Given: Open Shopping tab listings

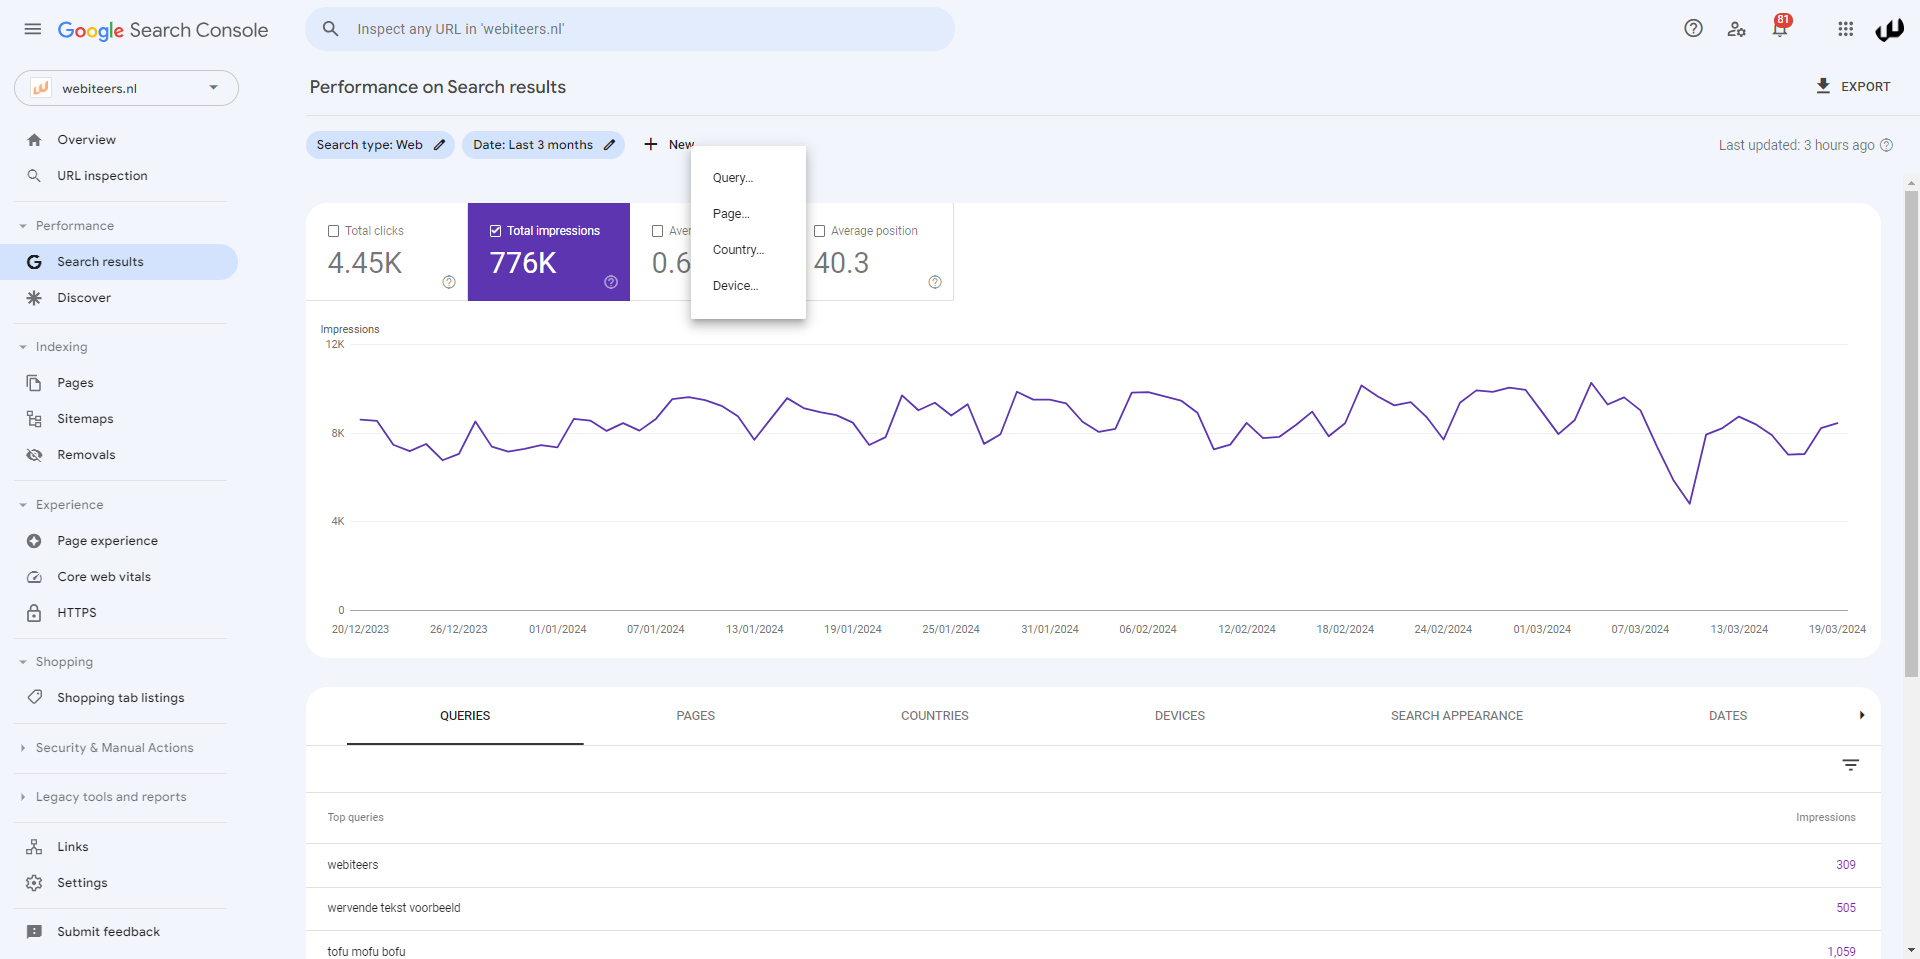Looking at the screenshot, I should (x=120, y=698).
